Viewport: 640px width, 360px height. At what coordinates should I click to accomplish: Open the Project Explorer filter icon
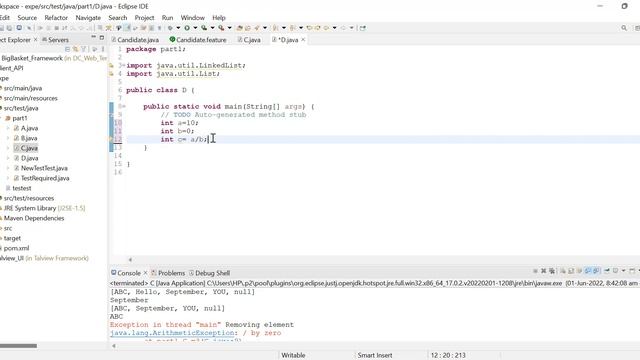84,49
